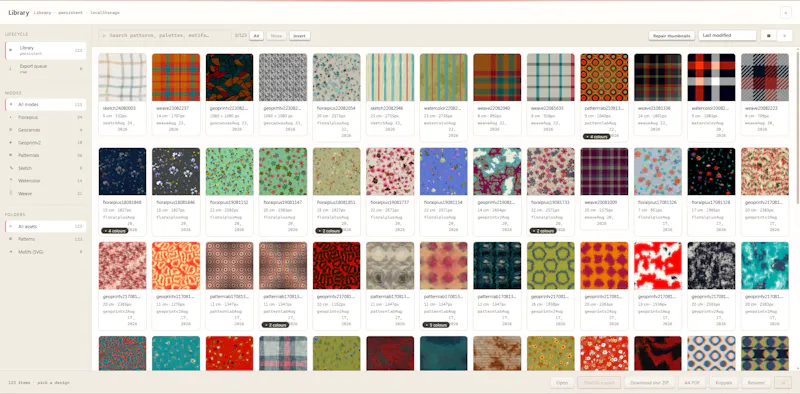Click the Library icon in sidebar

[11, 50]
